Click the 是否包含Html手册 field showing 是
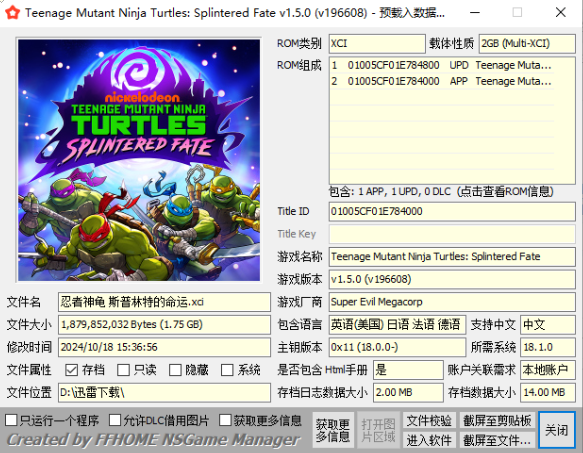The image size is (583, 453). click(408, 370)
